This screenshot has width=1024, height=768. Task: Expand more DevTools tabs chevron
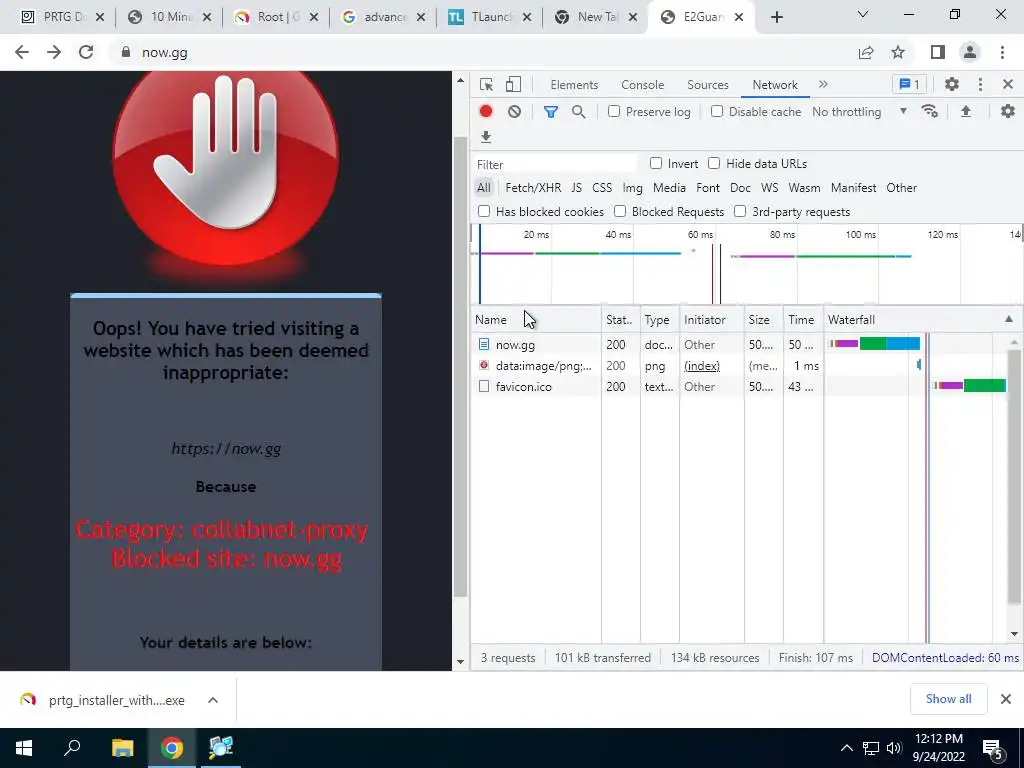[823, 84]
